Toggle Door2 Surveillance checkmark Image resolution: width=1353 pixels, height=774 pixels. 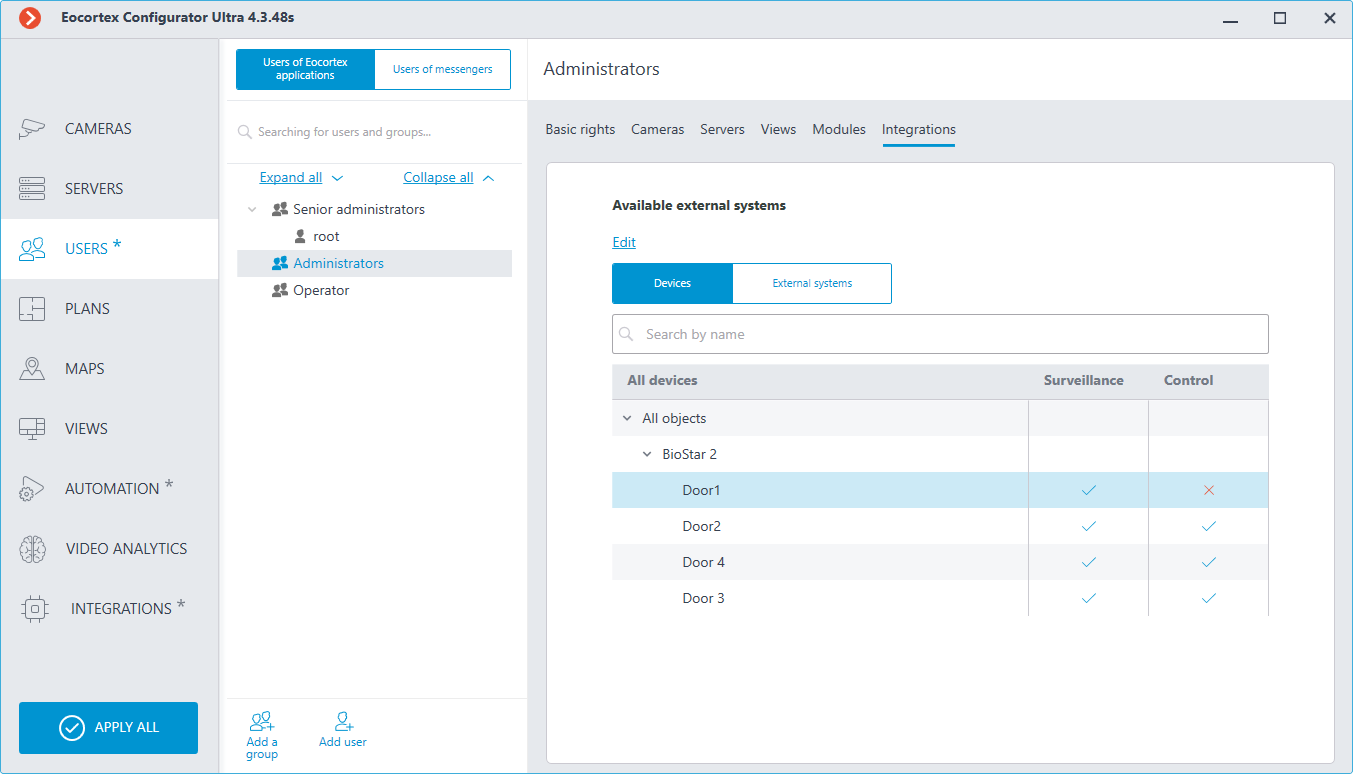1089,526
